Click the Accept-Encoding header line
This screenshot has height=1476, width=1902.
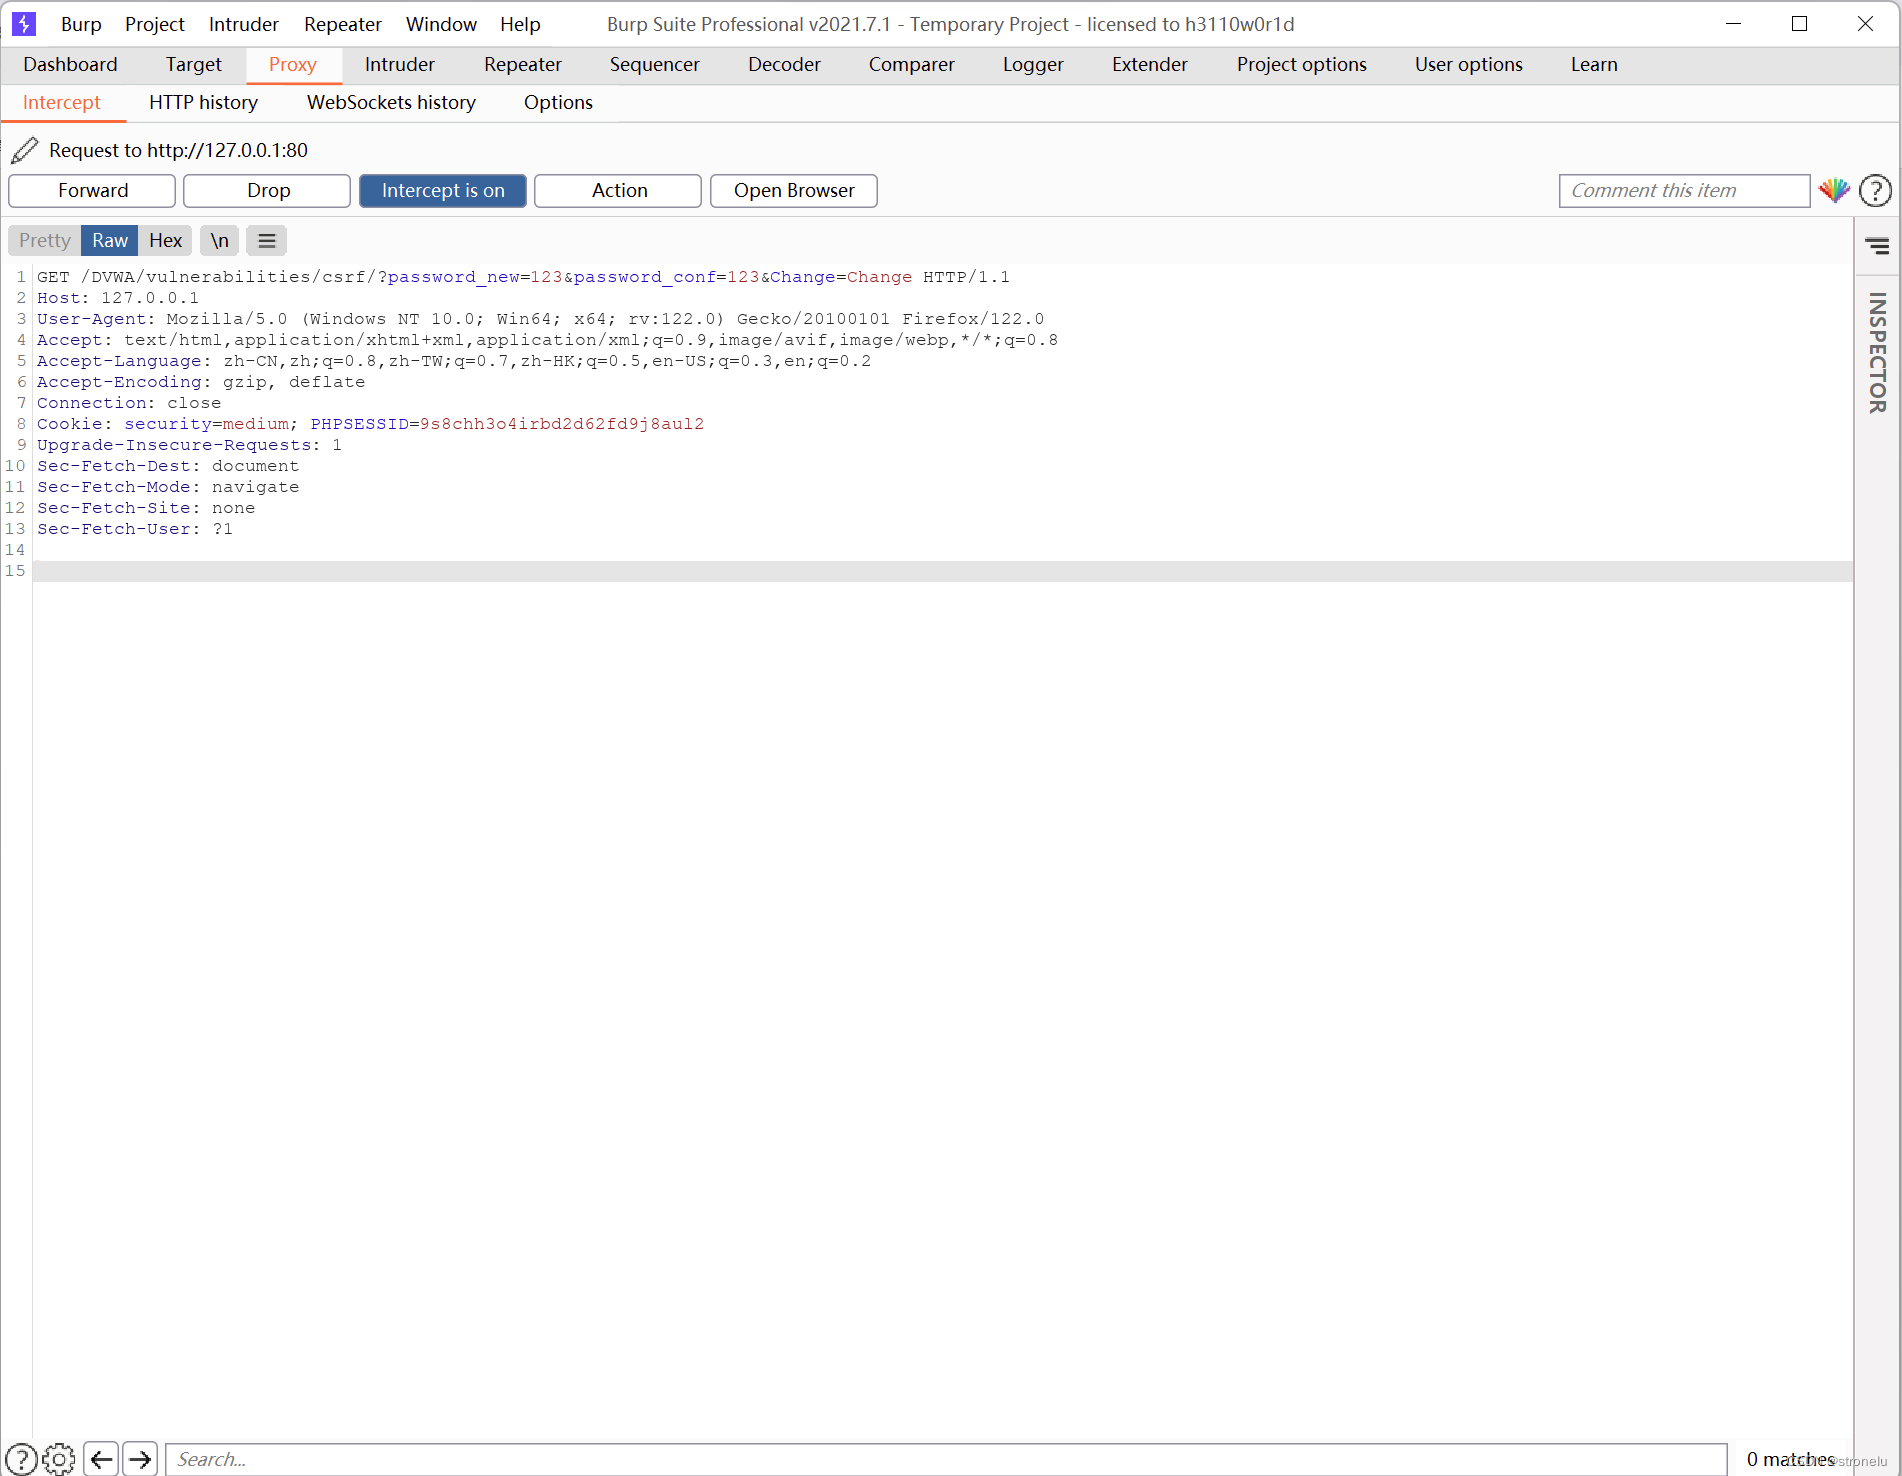click(x=201, y=382)
